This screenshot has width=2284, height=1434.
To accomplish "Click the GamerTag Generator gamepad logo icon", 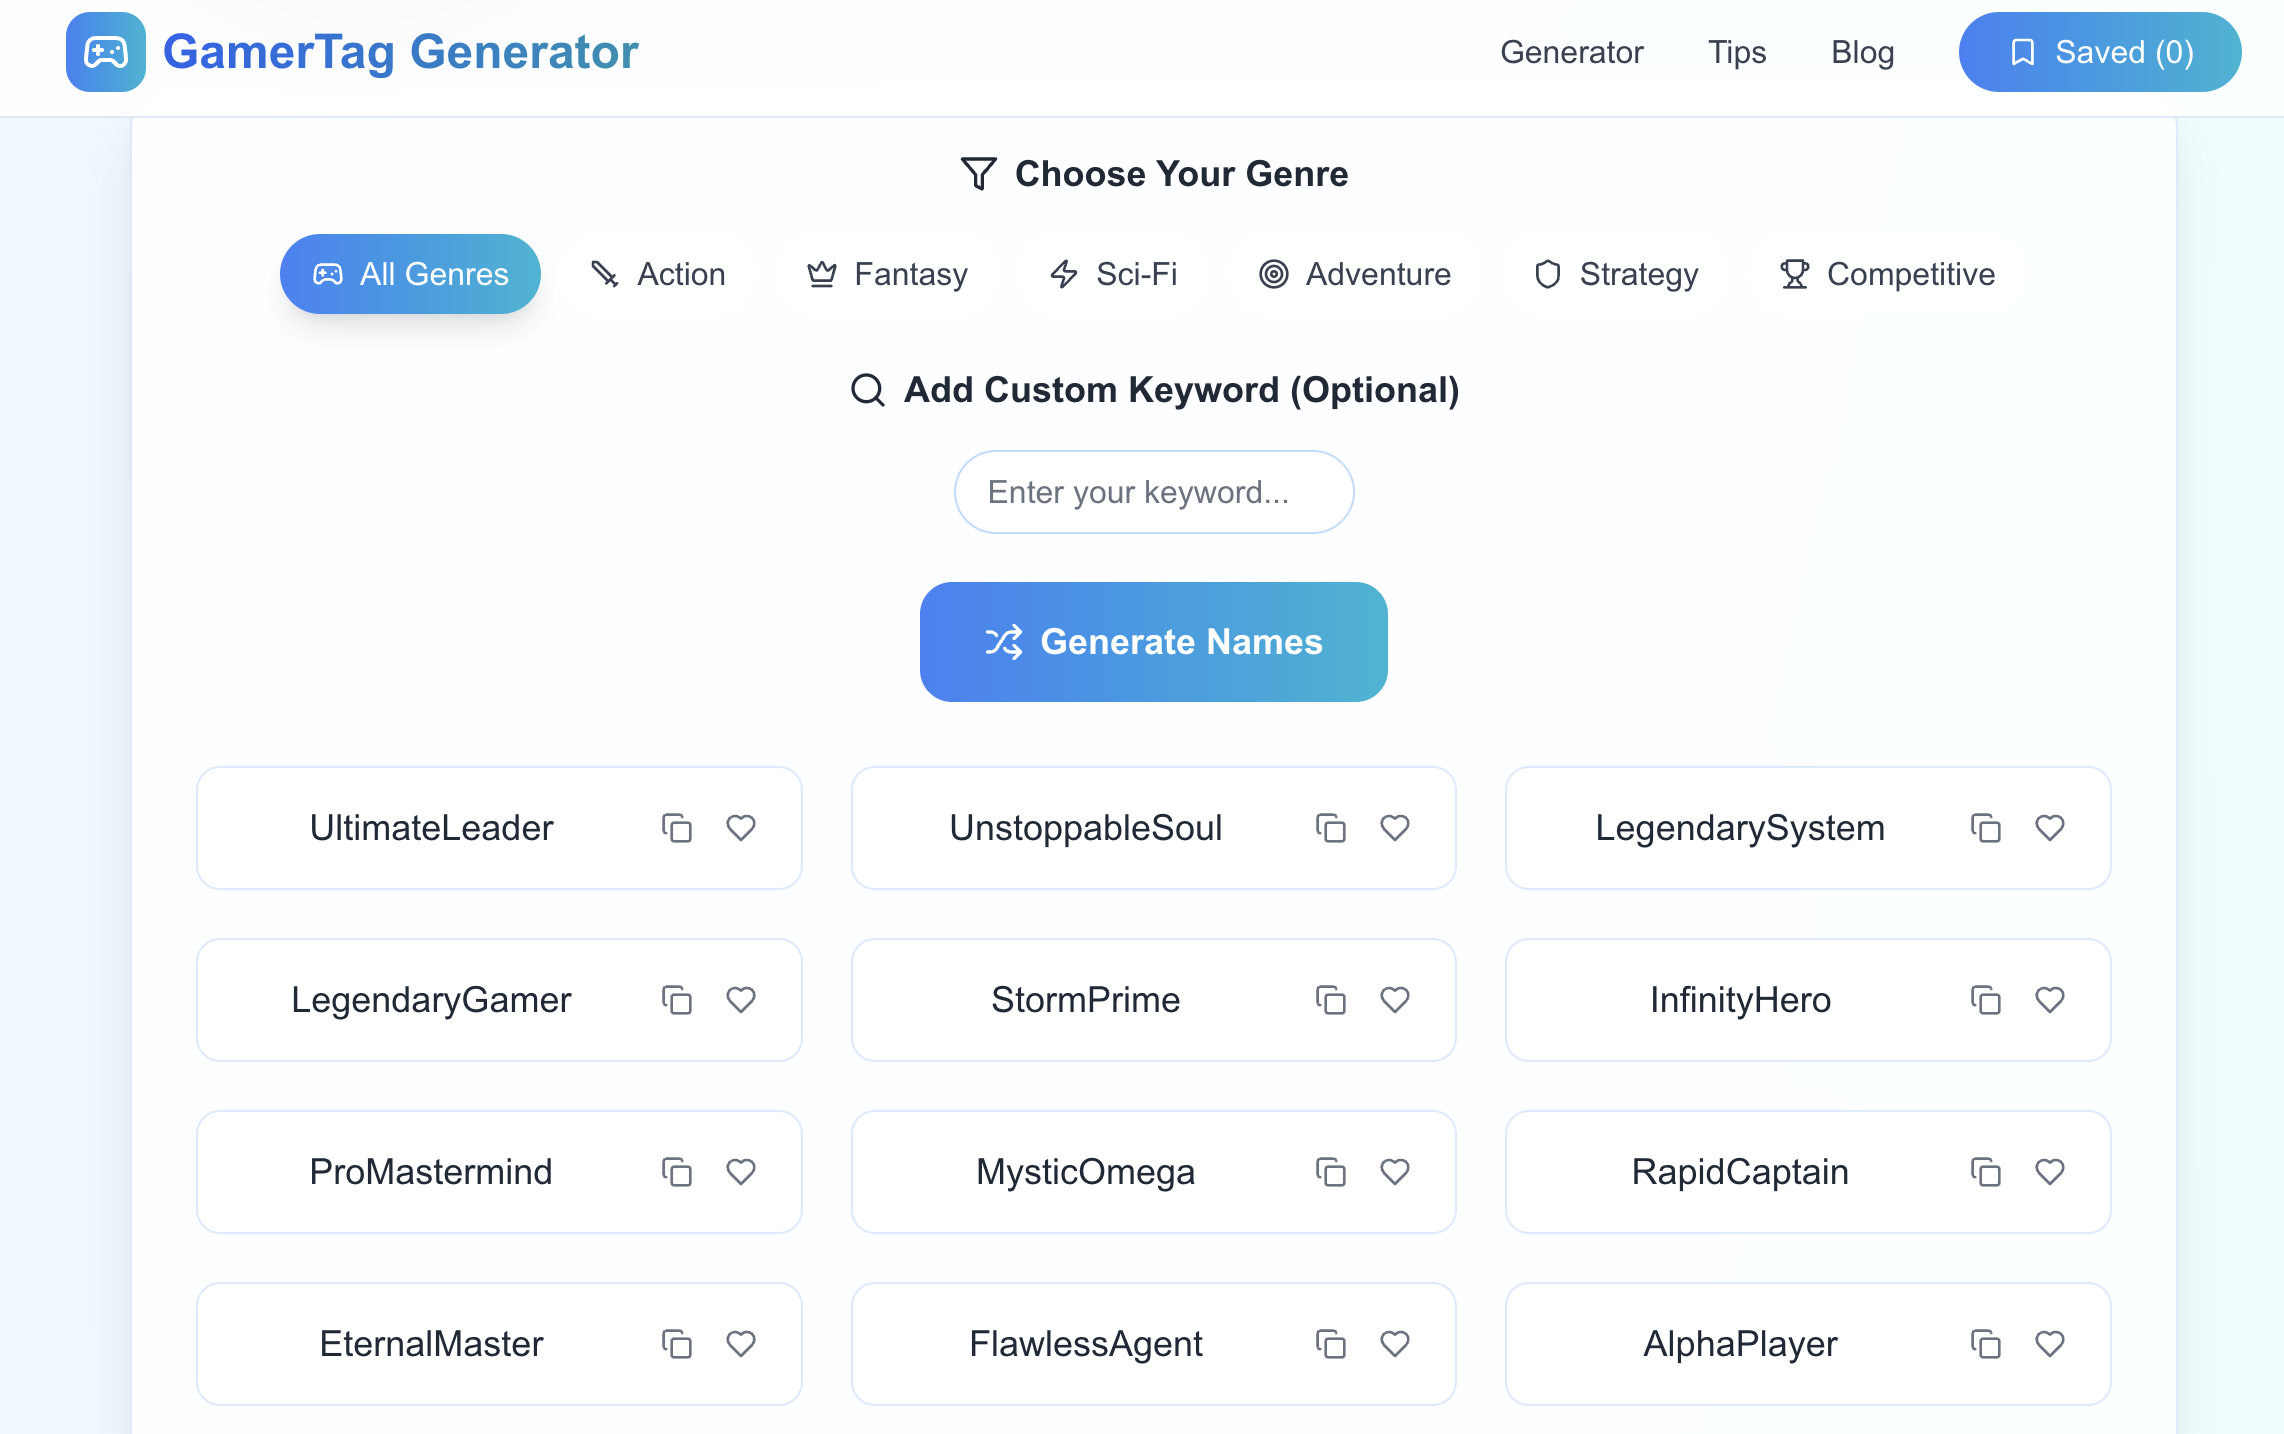I will click(x=104, y=52).
